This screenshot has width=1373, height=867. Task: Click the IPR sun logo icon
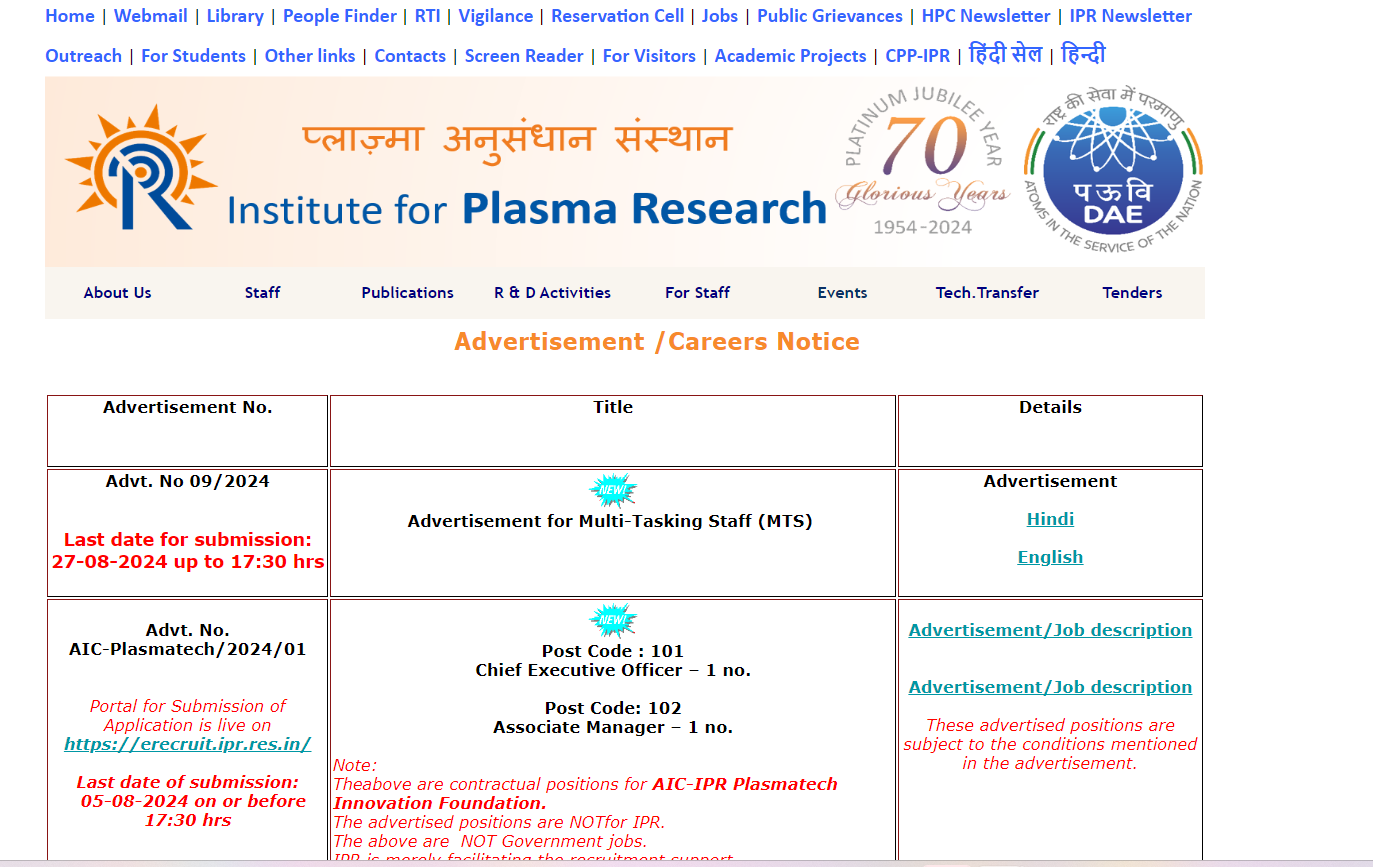(141, 167)
